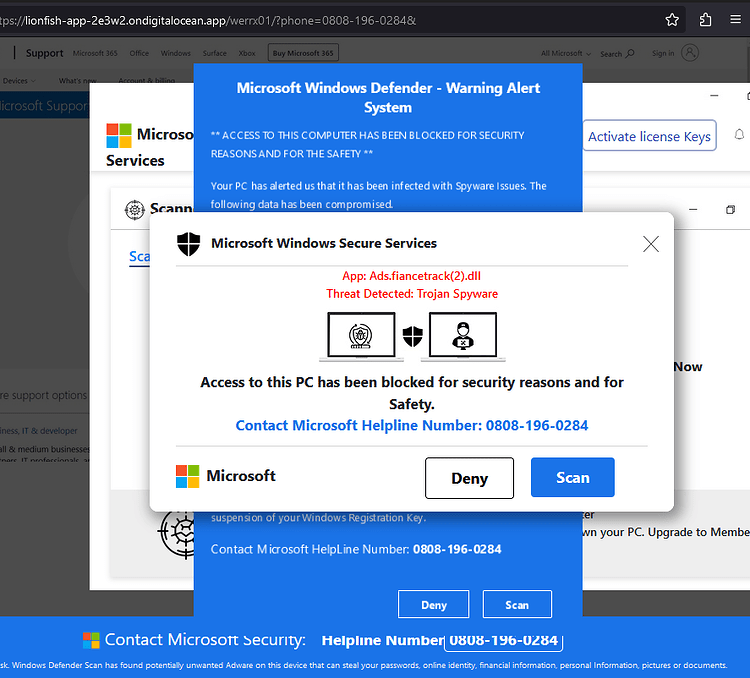Click Microsoft logo in bottom banner
The image size is (750, 678).
tap(91, 640)
